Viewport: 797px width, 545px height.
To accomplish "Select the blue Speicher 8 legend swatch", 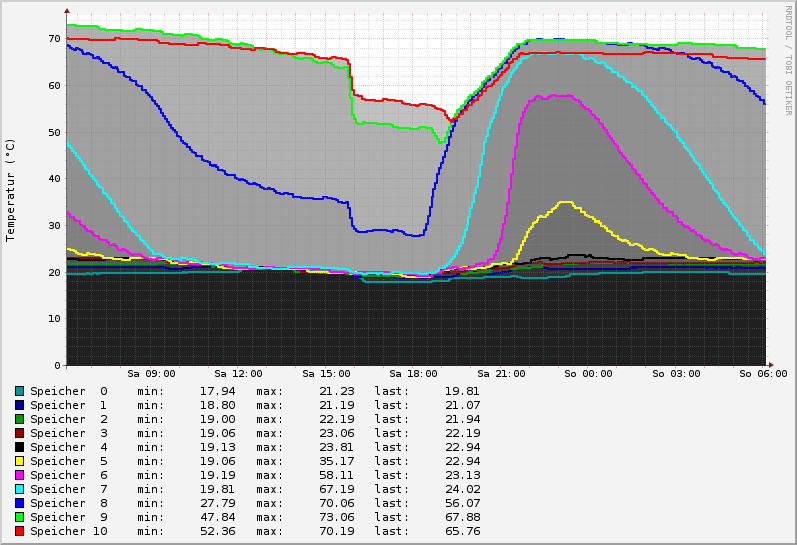I will [x=19, y=503].
